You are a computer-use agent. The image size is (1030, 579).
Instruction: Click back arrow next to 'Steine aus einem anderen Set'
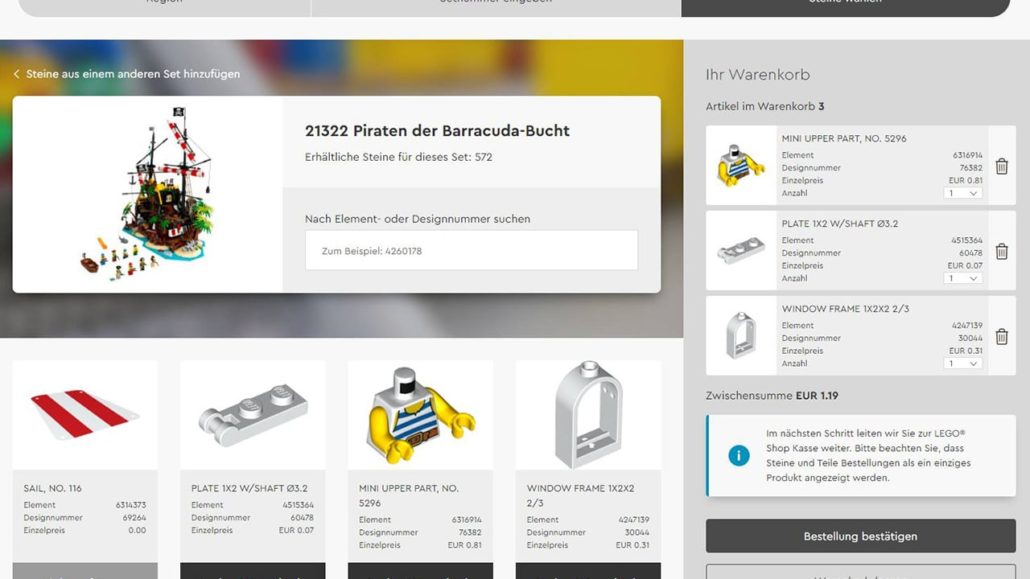pyautogui.click(x=16, y=74)
